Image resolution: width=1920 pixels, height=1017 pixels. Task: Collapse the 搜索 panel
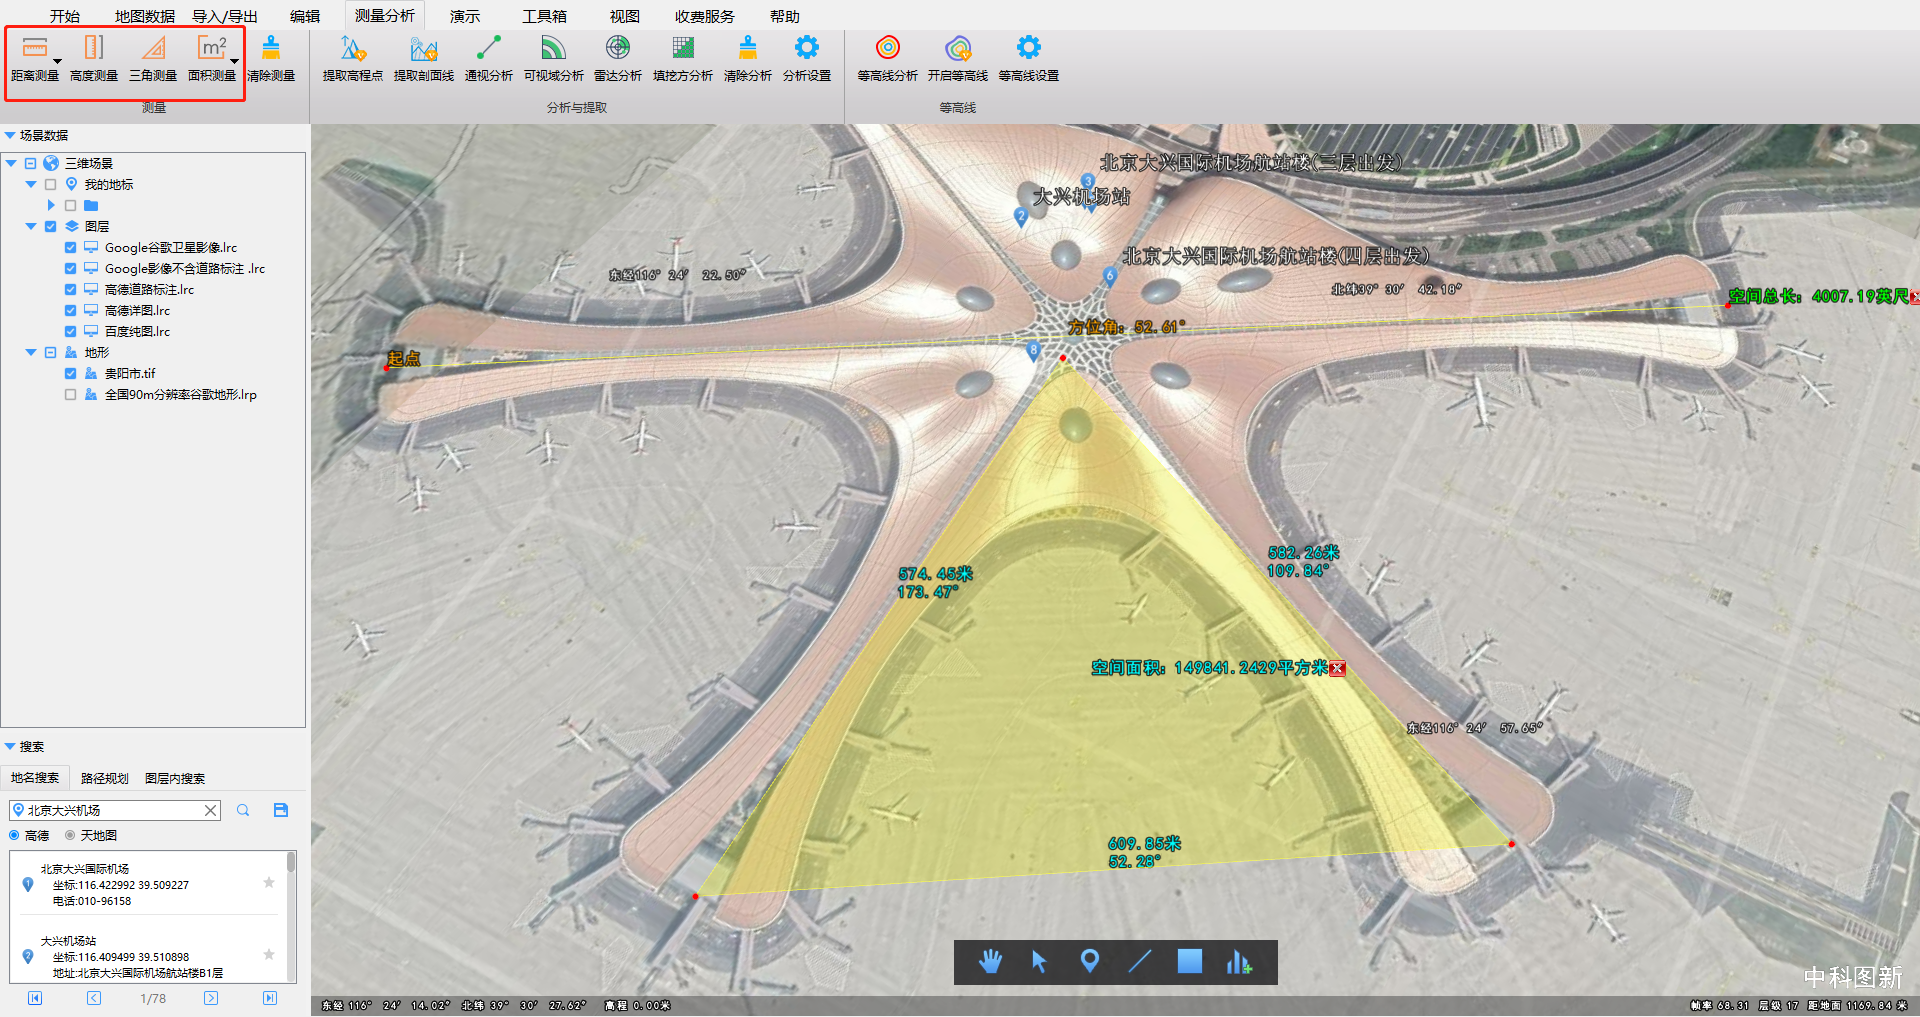10,746
